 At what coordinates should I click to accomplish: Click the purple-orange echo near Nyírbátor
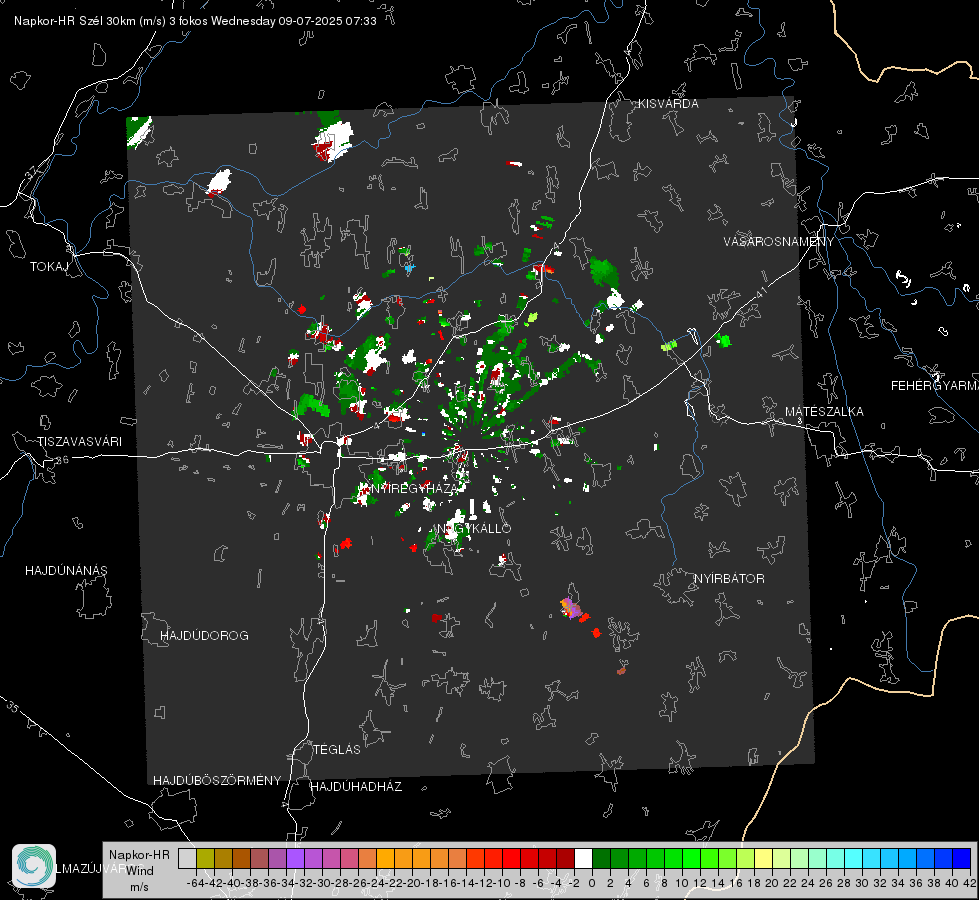pyautogui.click(x=571, y=608)
